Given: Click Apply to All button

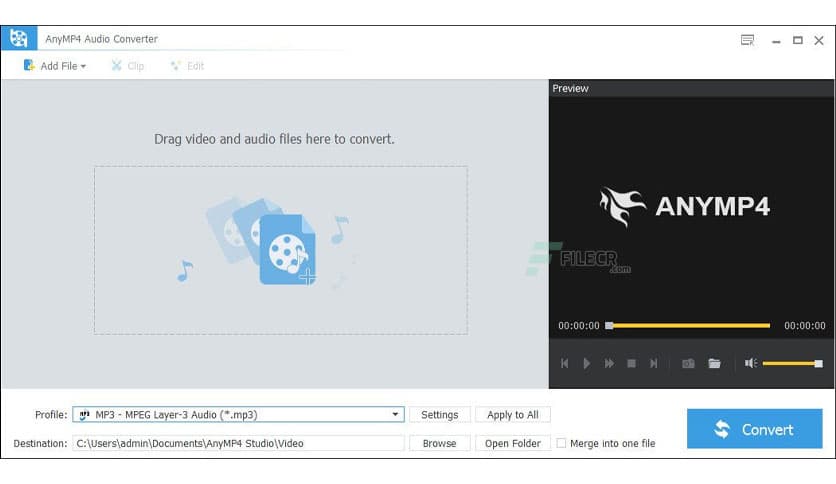Looking at the screenshot, I should click(513, 415).
